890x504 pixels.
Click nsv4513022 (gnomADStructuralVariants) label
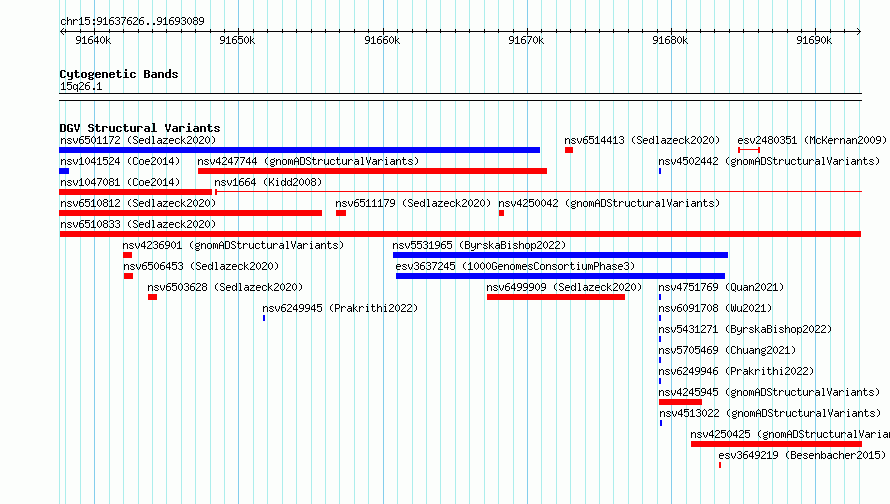click(770, 413)
